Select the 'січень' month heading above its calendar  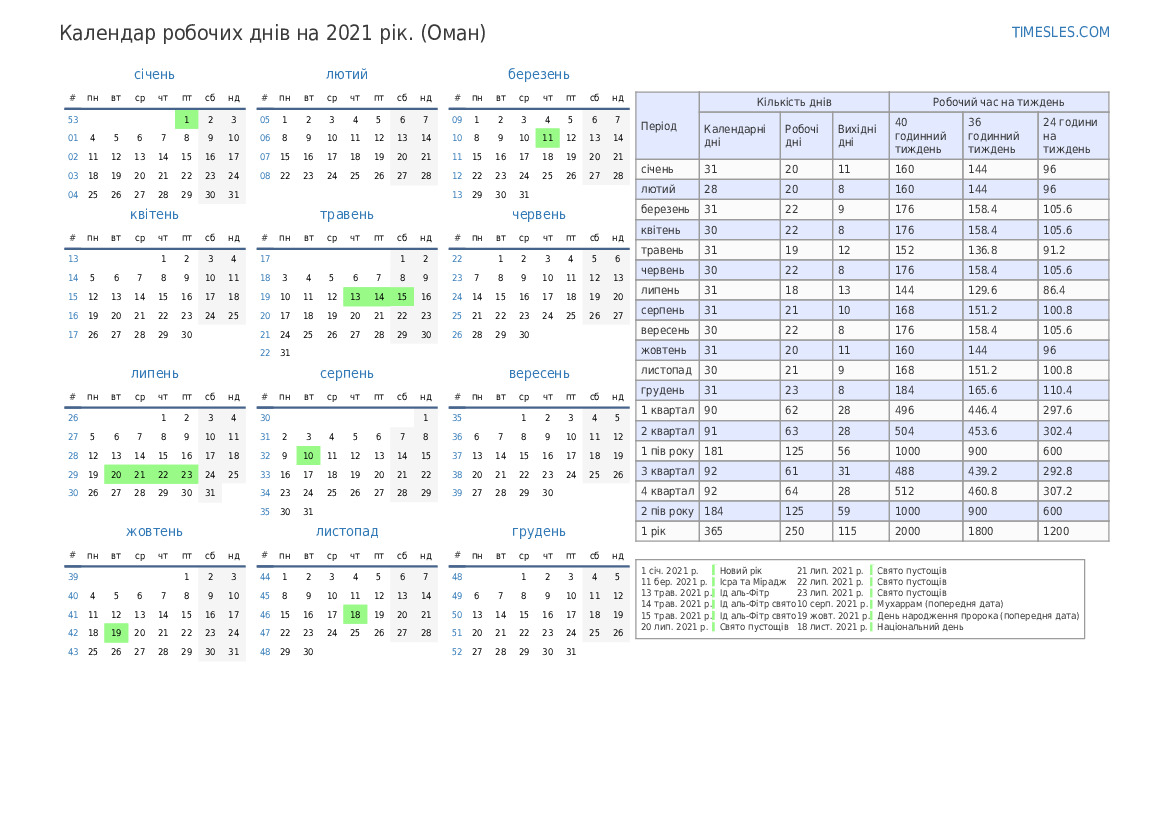point(154,75)
